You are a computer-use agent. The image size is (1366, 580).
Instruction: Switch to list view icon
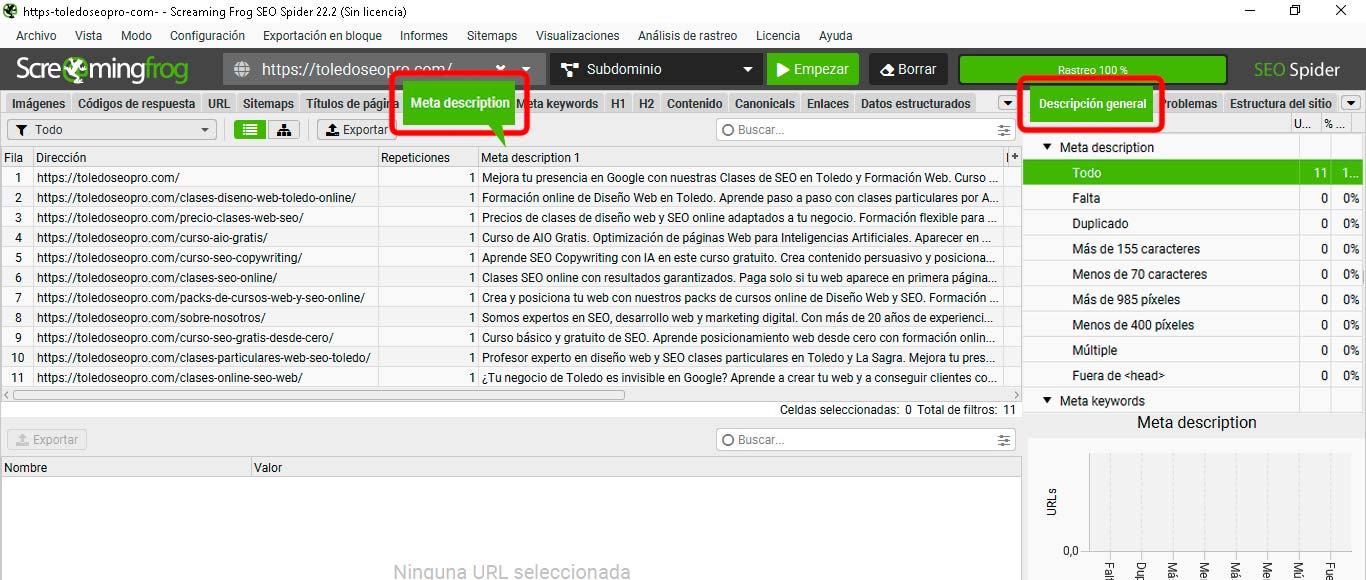249,129
